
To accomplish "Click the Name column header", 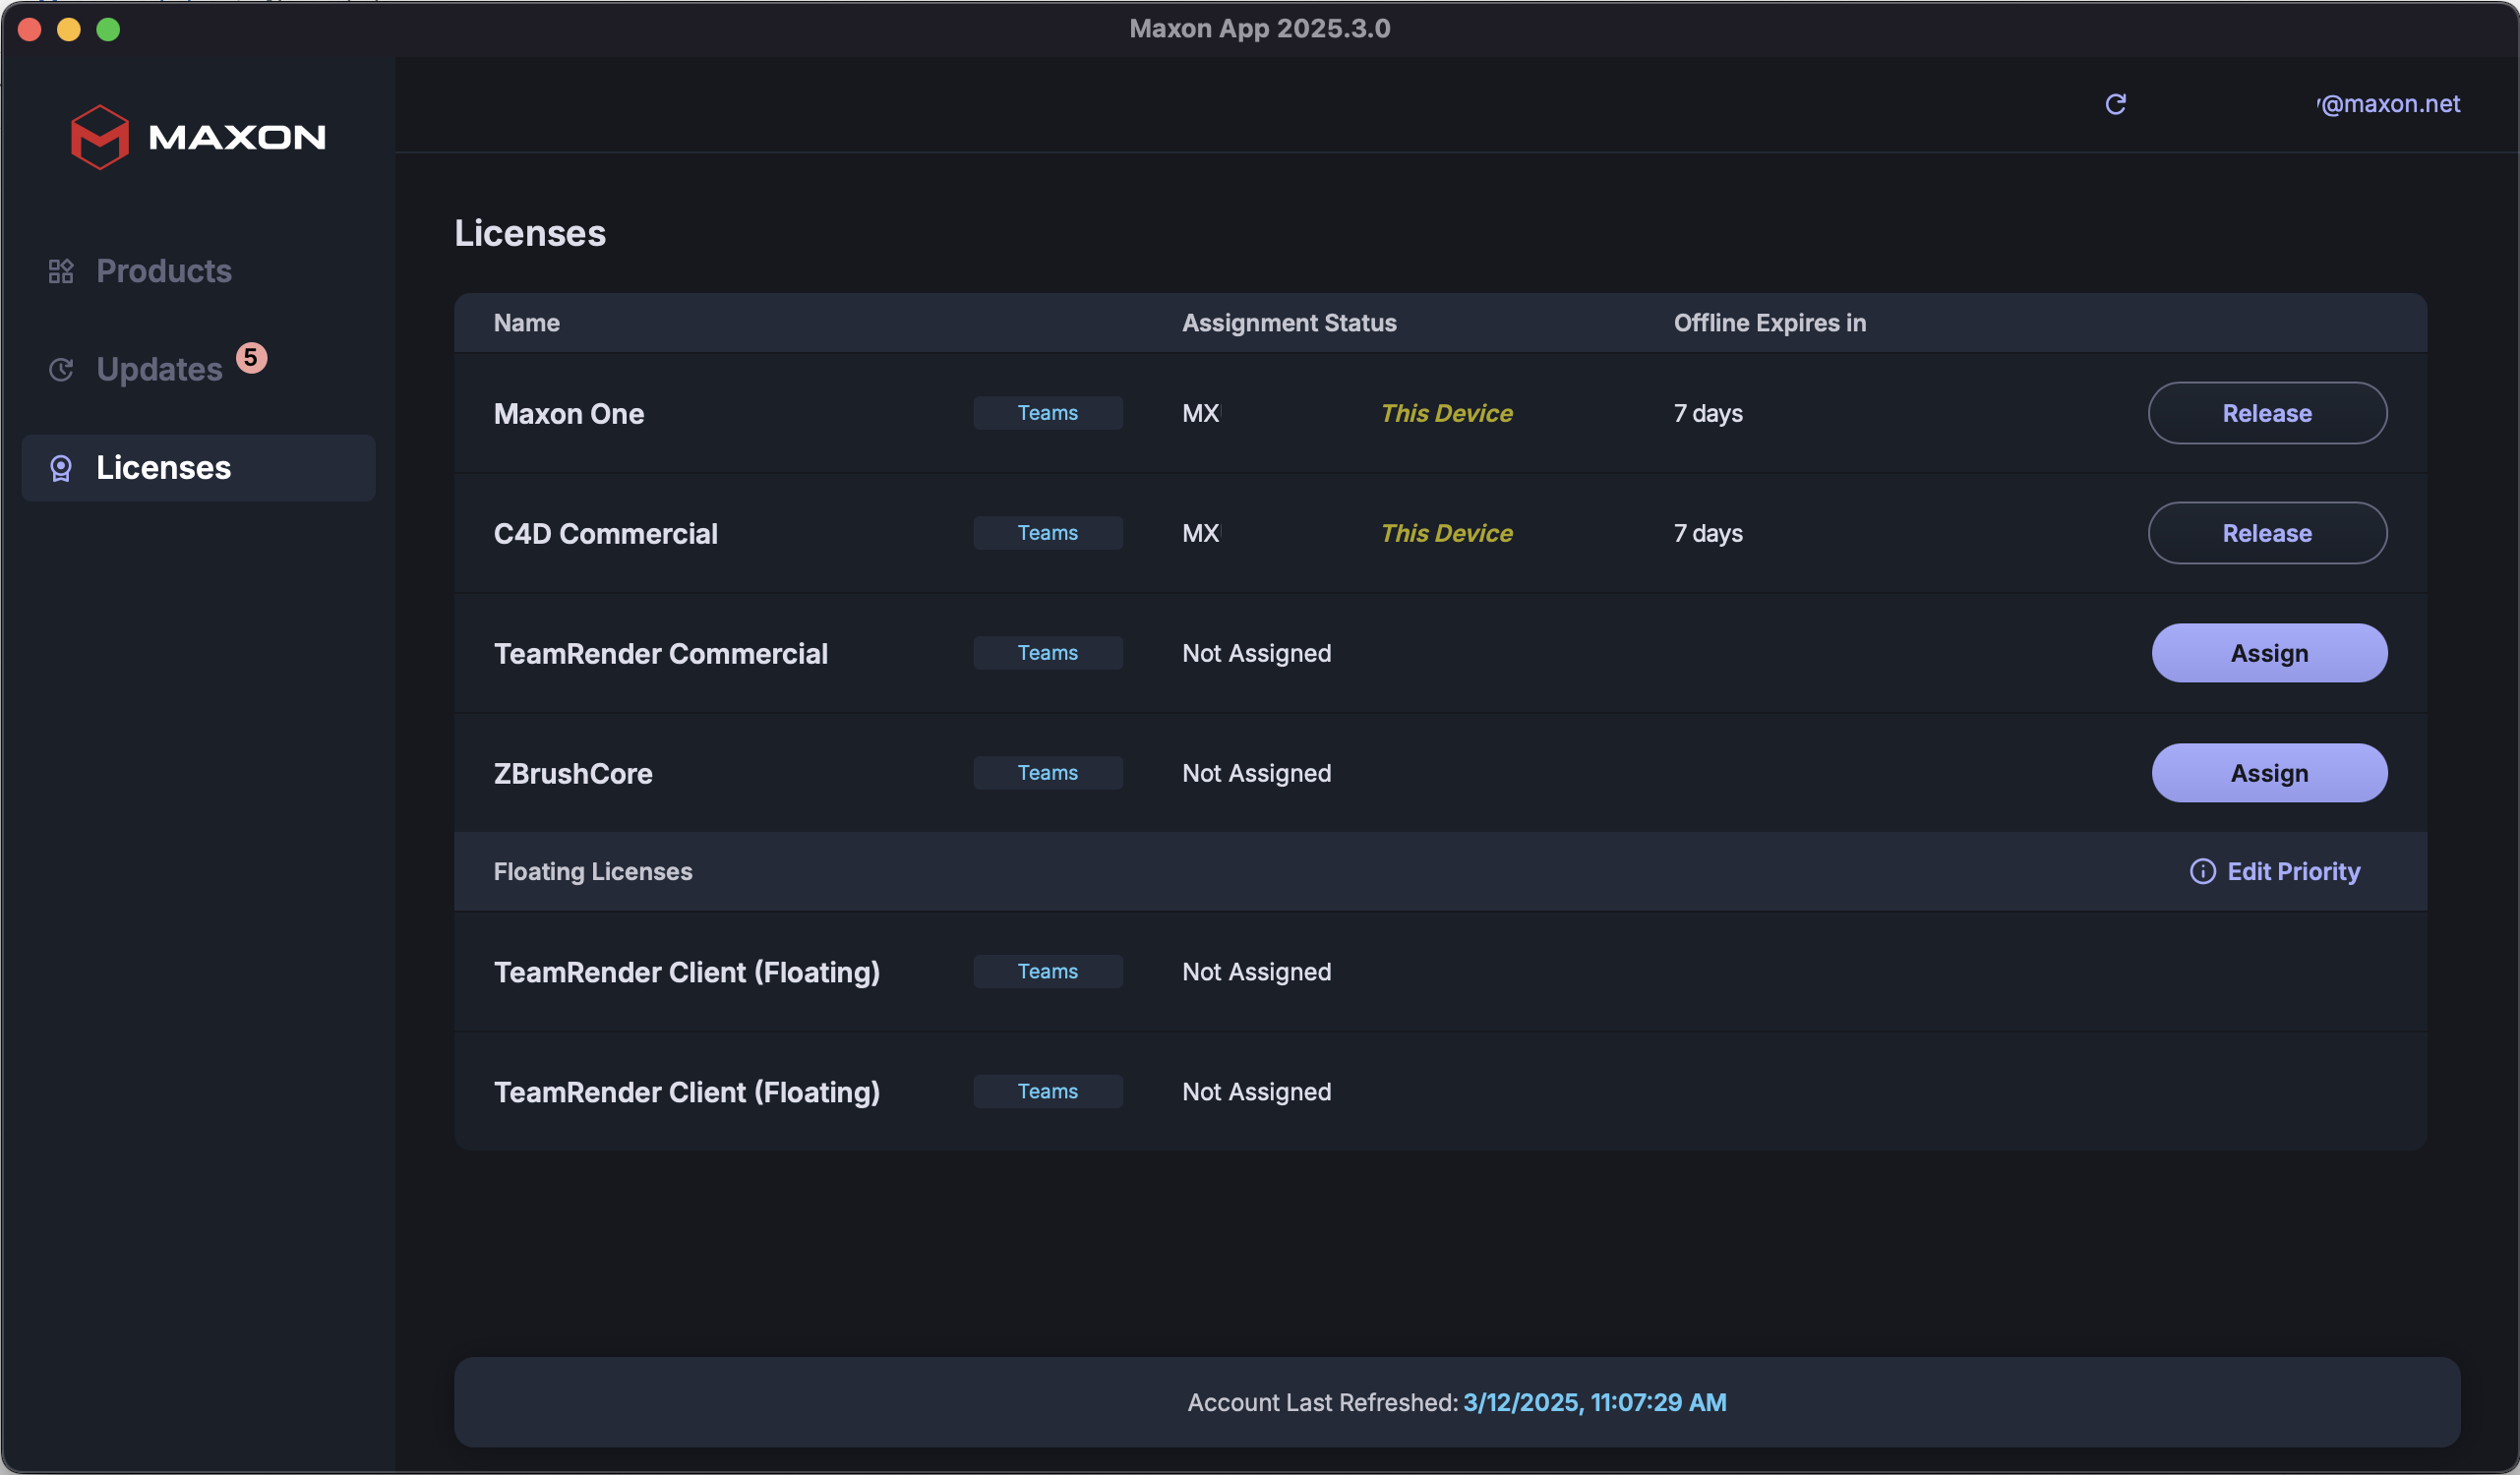I will pyautogui.click(x=527, y=323).
